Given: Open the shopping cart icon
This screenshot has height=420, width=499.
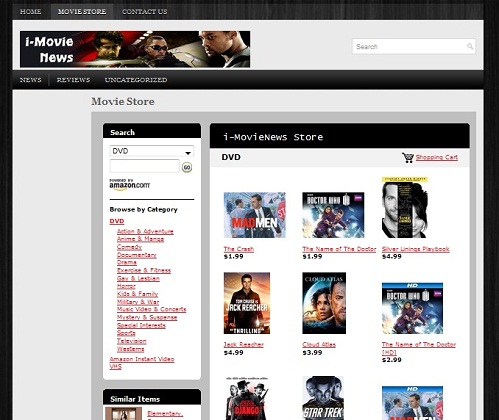Looking at the screenshot, I should [x=408, y=157].
